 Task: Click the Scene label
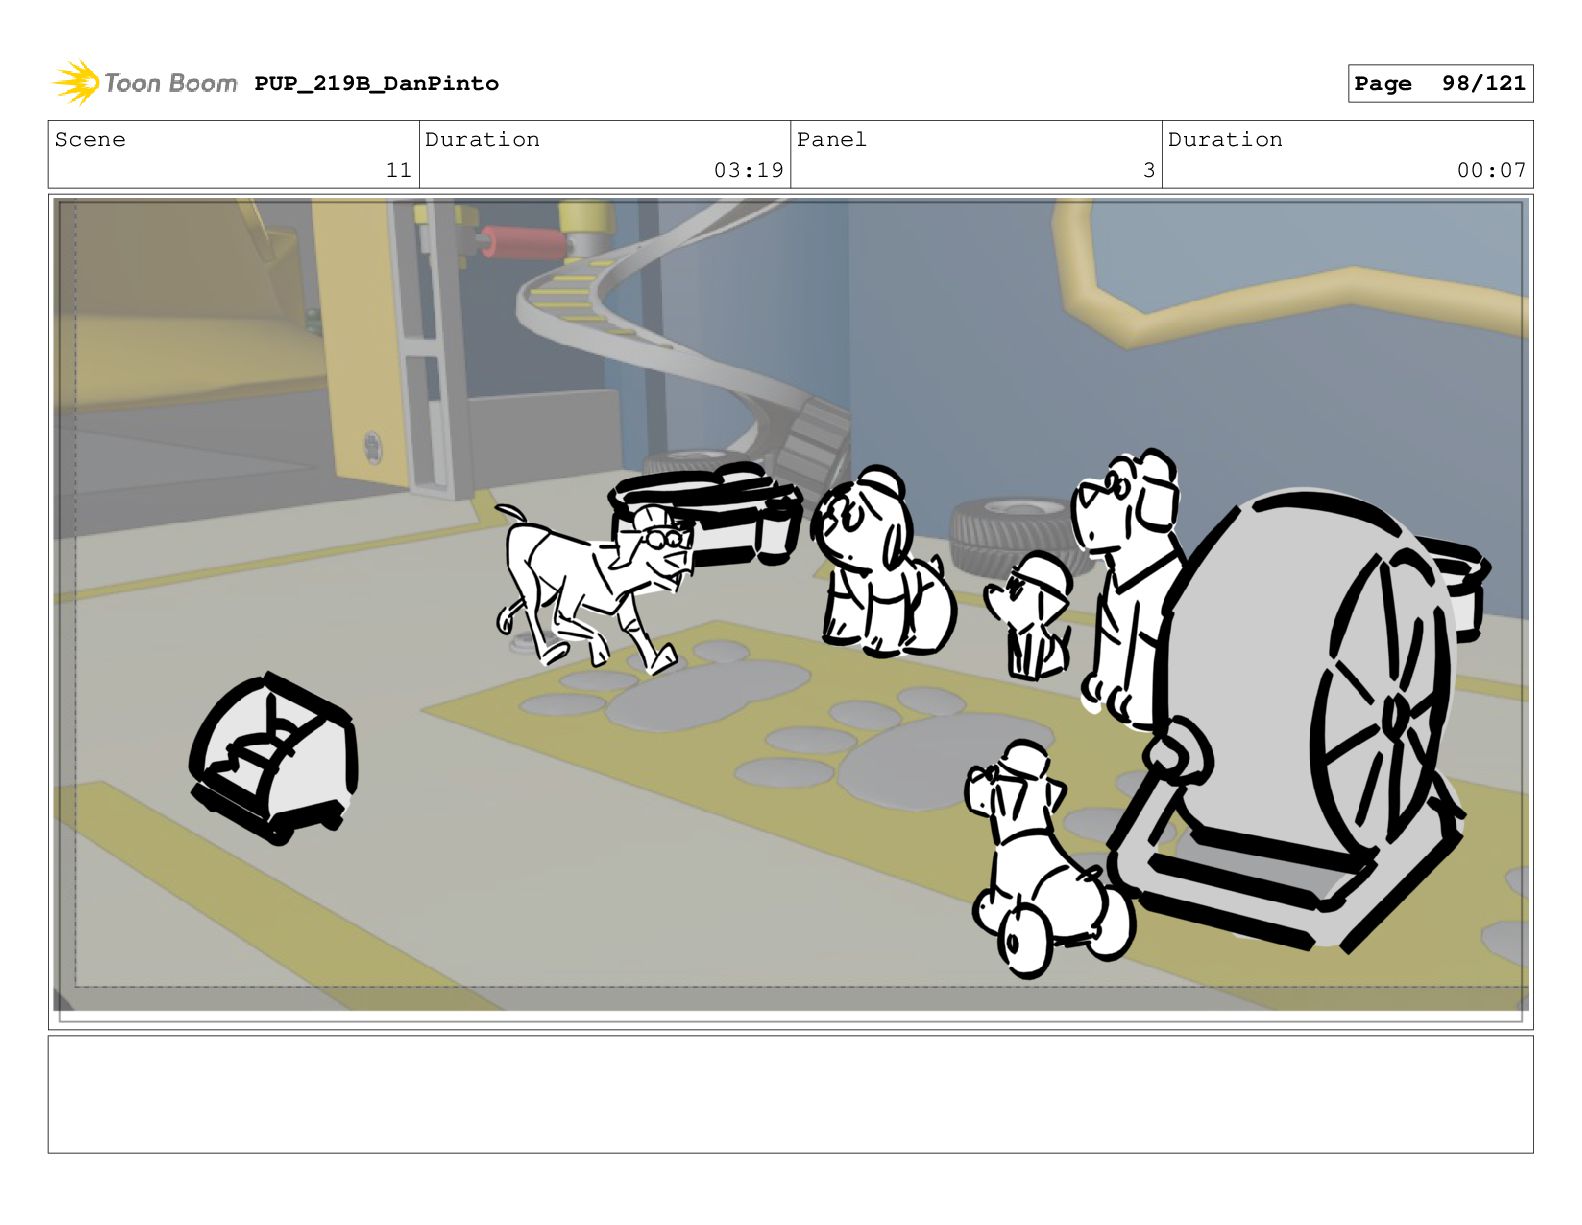click(90, 140)
